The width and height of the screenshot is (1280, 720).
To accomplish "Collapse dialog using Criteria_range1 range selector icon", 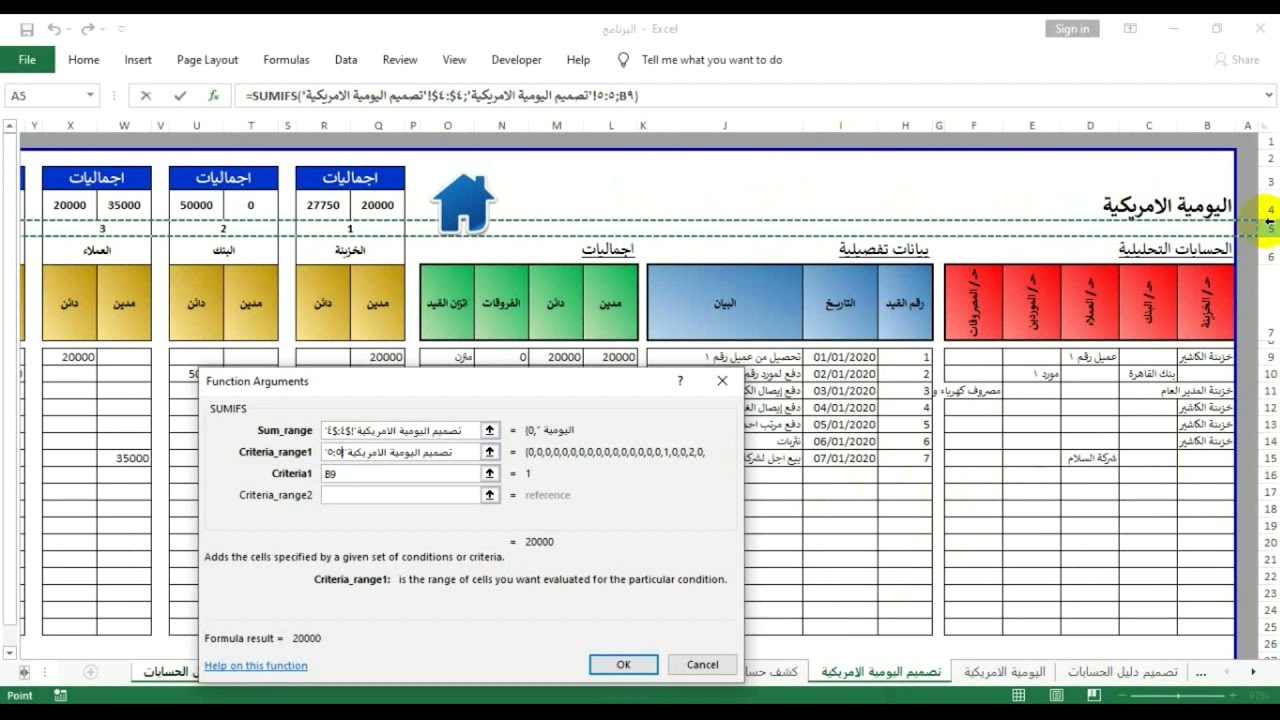I will [490, 452].
